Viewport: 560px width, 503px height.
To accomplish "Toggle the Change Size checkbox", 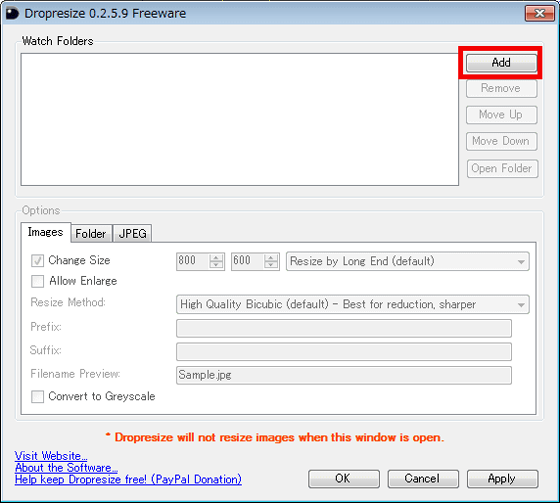I will [x=37, y=260].
